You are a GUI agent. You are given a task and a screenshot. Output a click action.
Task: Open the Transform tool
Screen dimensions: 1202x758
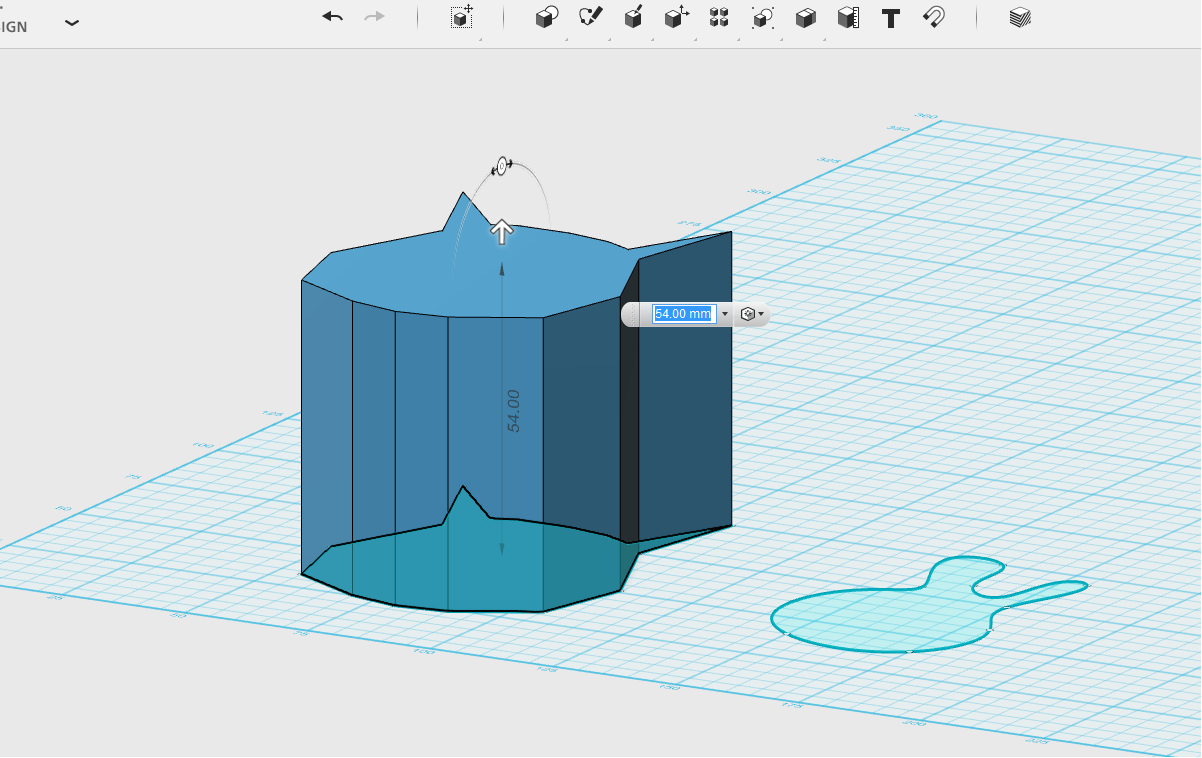(x=461, y=18)
